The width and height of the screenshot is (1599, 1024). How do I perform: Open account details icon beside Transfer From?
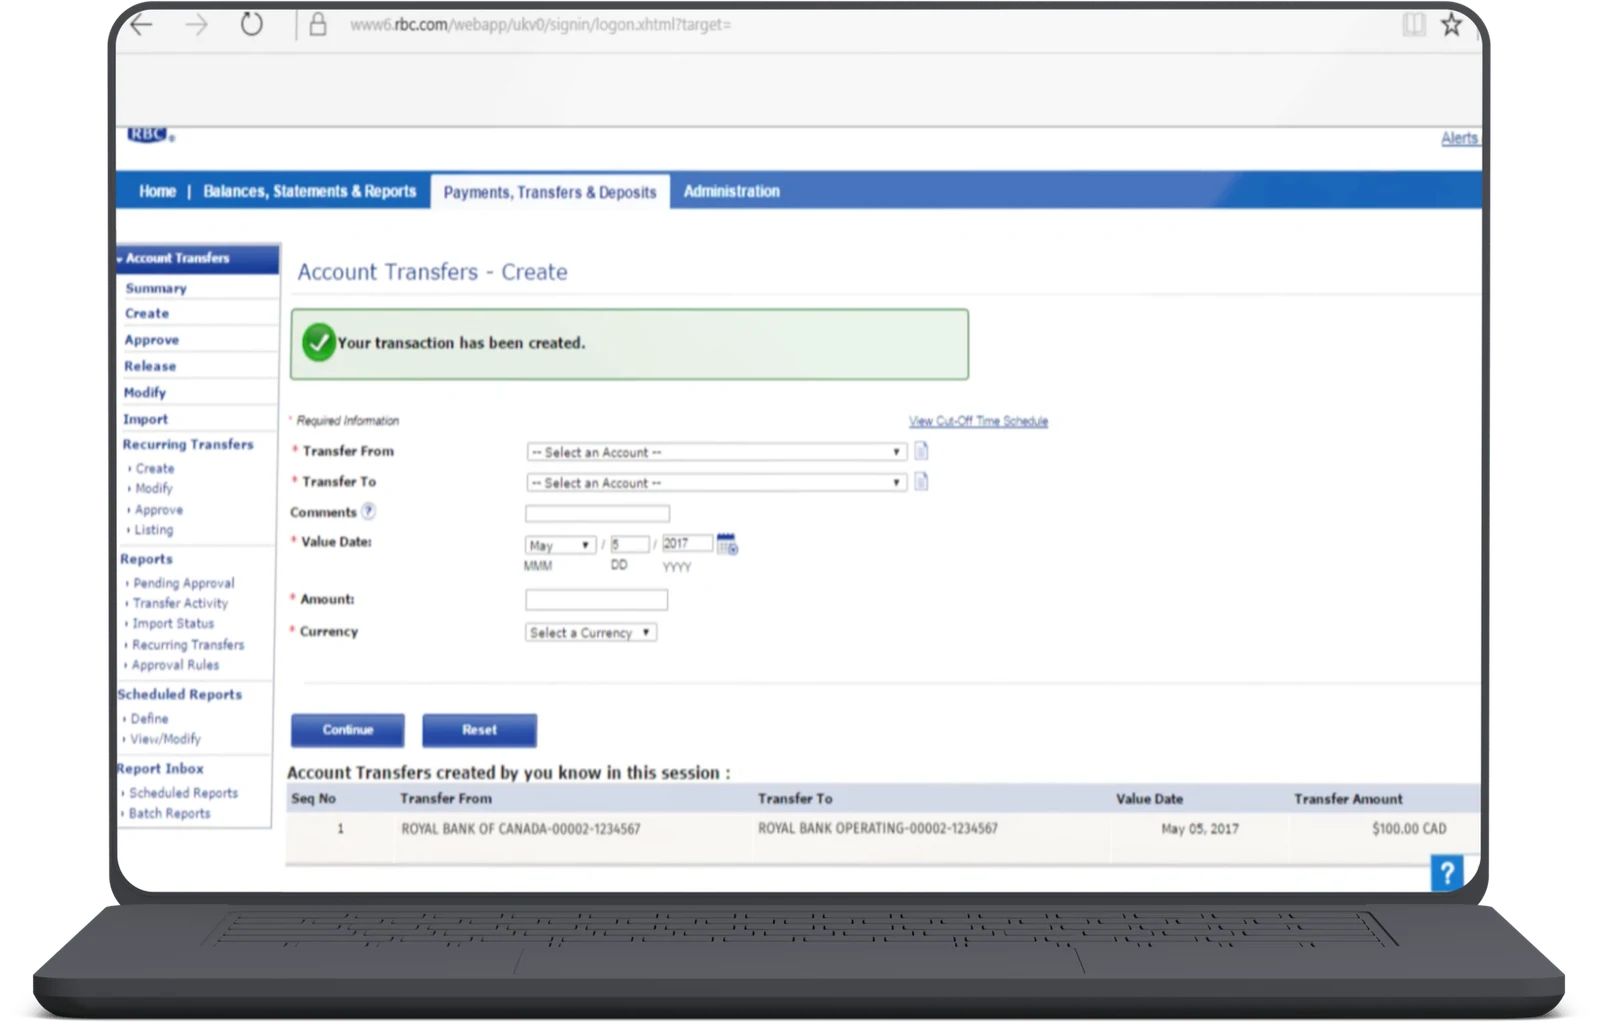pos(921,451)
